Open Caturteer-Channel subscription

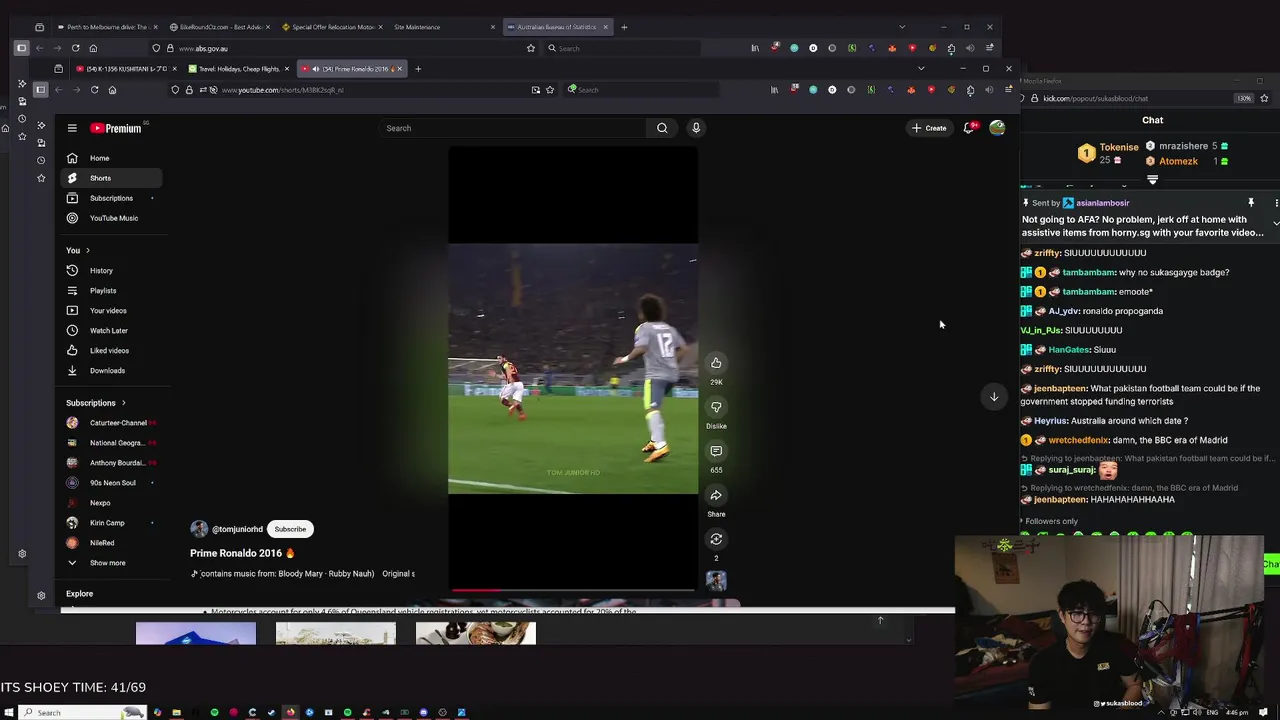(110, 423)
